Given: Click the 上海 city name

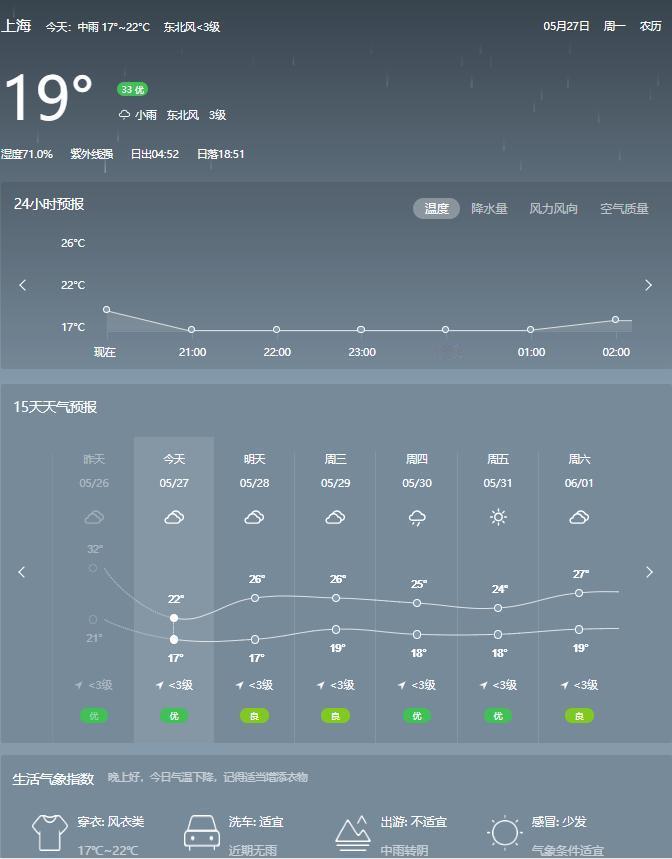Looking at the screenshot, I should (16, 25).
